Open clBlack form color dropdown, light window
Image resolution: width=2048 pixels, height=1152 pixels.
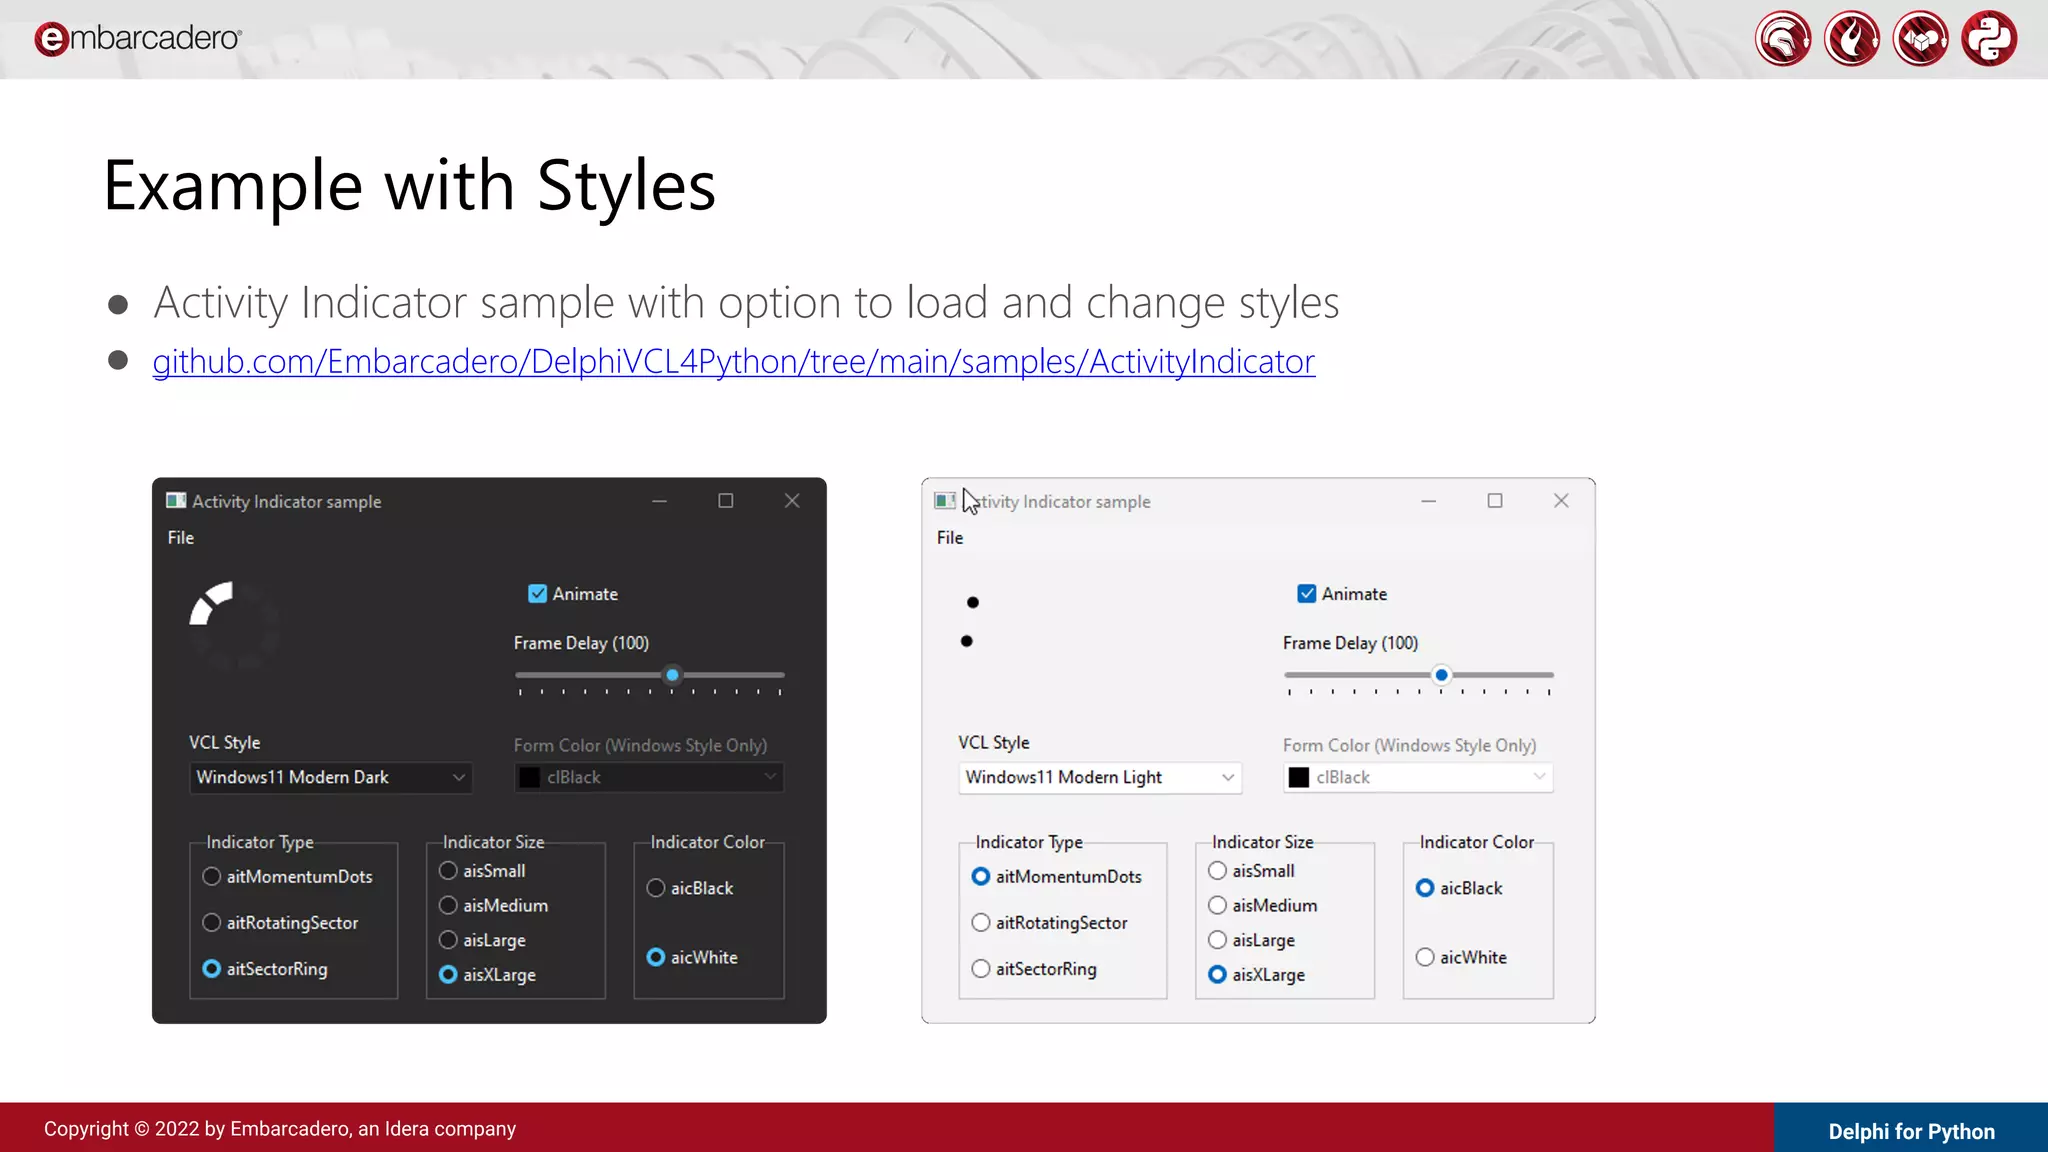click(x=1418, y=777)
